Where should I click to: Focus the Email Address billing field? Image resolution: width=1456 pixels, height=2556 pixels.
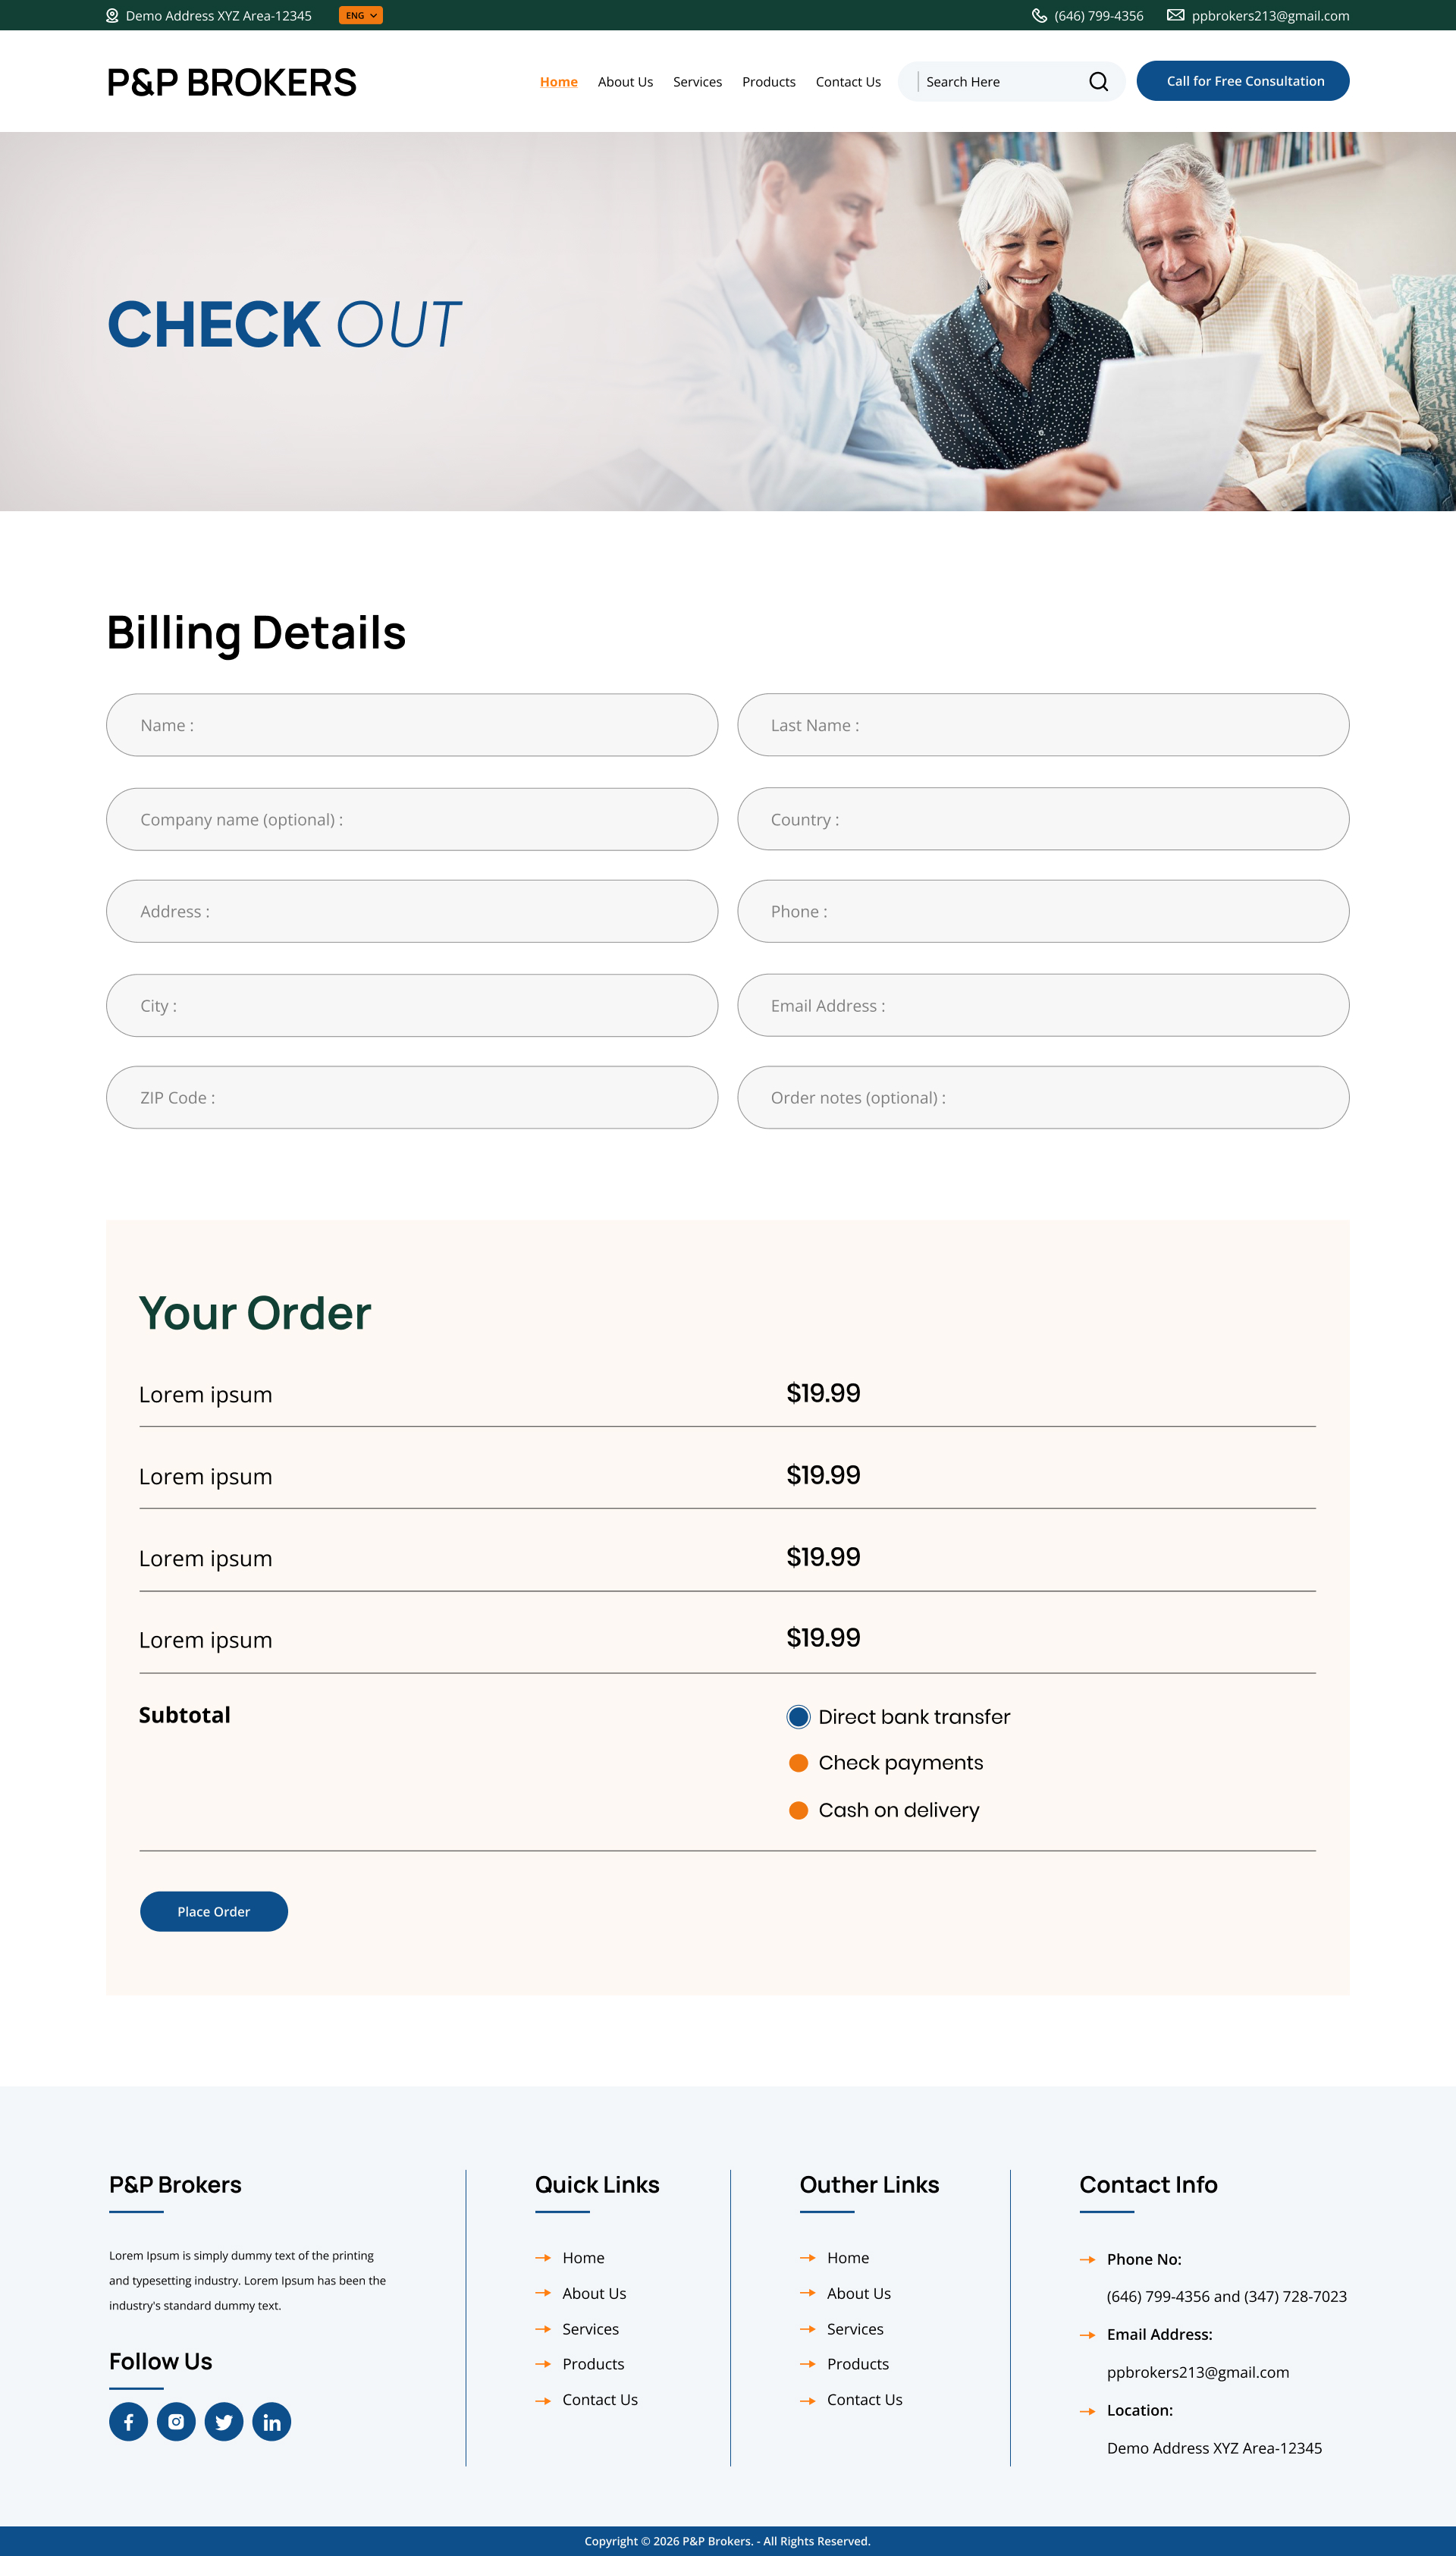pos(1043,1005)
